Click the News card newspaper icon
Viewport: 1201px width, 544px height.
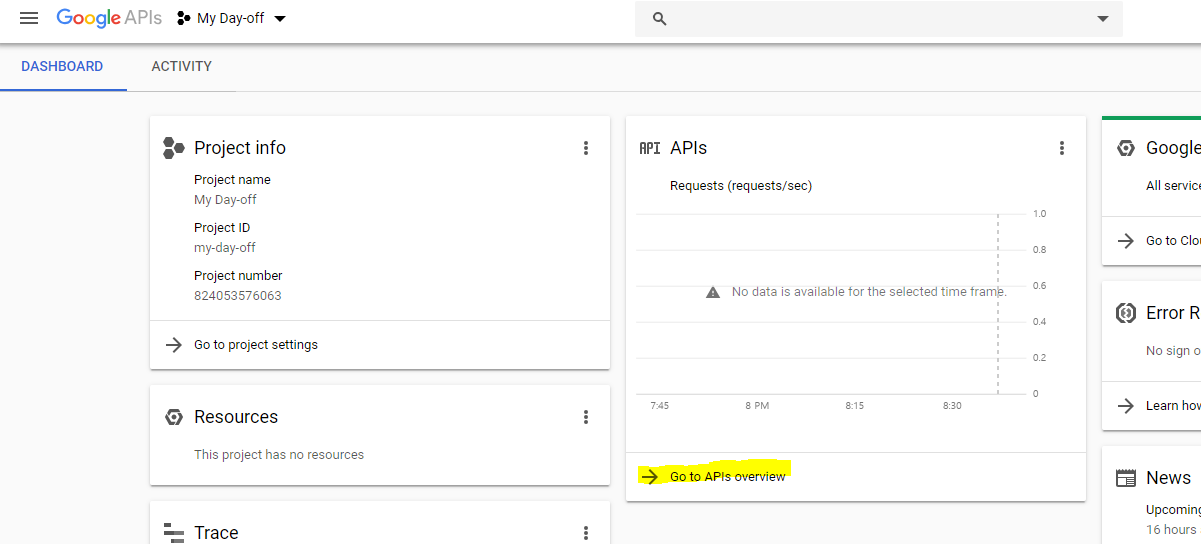1126,478
